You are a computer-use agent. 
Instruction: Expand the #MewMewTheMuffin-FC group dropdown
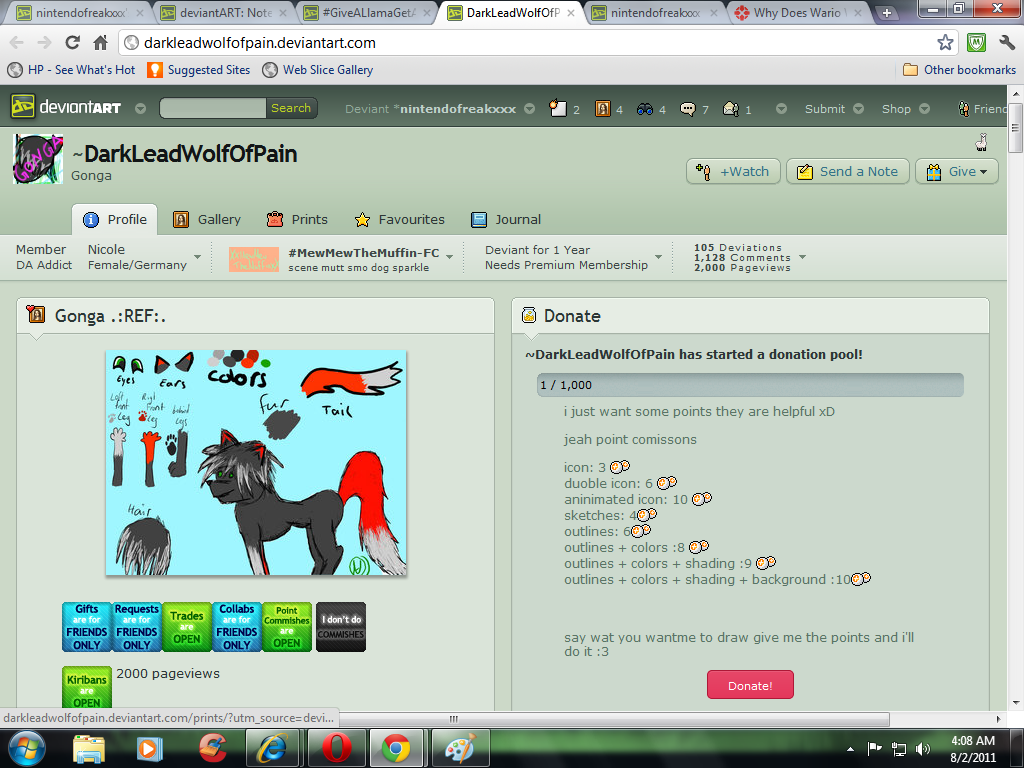[x=449, y=257]
